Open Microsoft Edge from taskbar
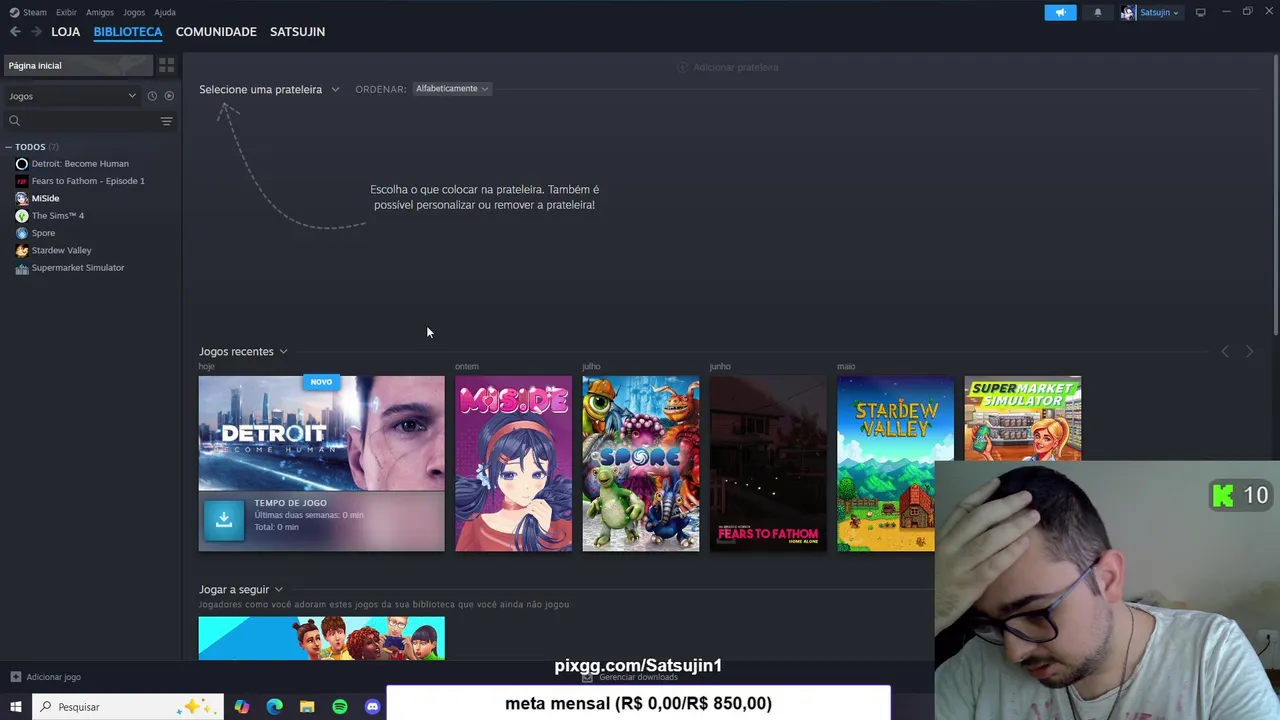The image size is (1280, 720). click(274, 707)
